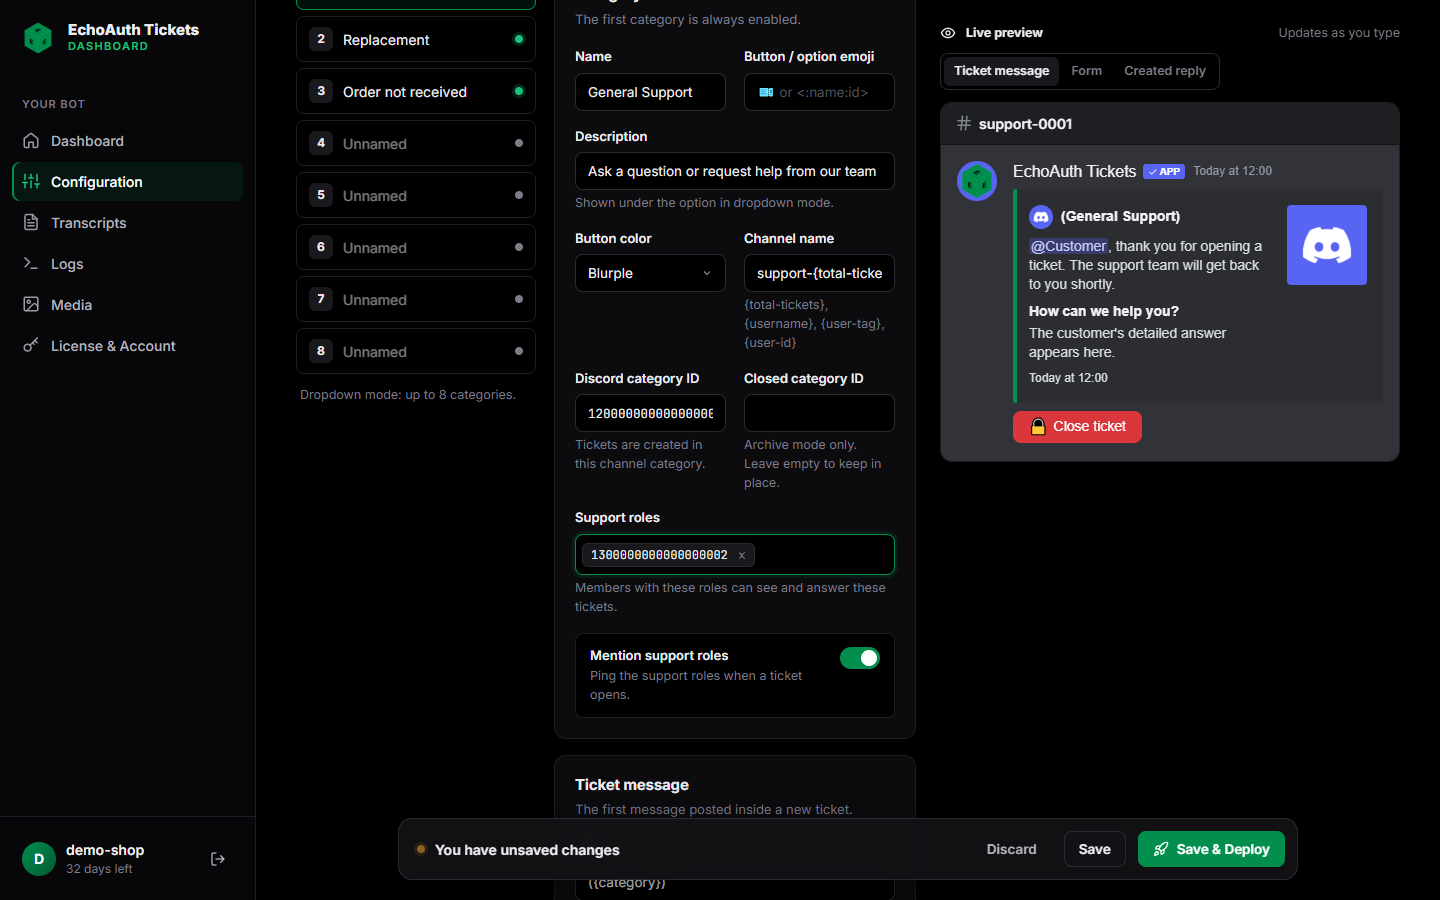Click the "32 days left" text
The height and width of the screenshot is (900, 1440).
click(99, 869)
